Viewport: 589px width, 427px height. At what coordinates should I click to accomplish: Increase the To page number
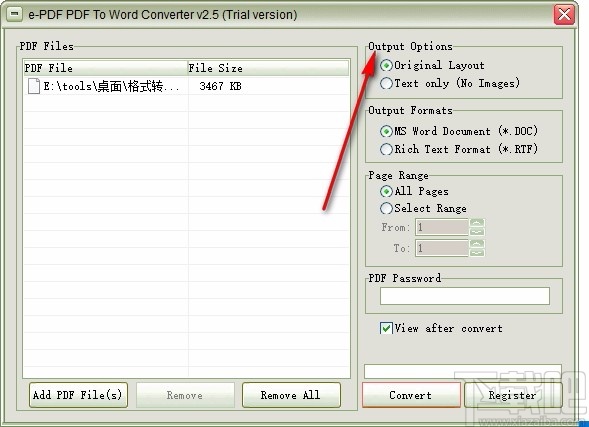pyautogui.click(x=477, y=243)
